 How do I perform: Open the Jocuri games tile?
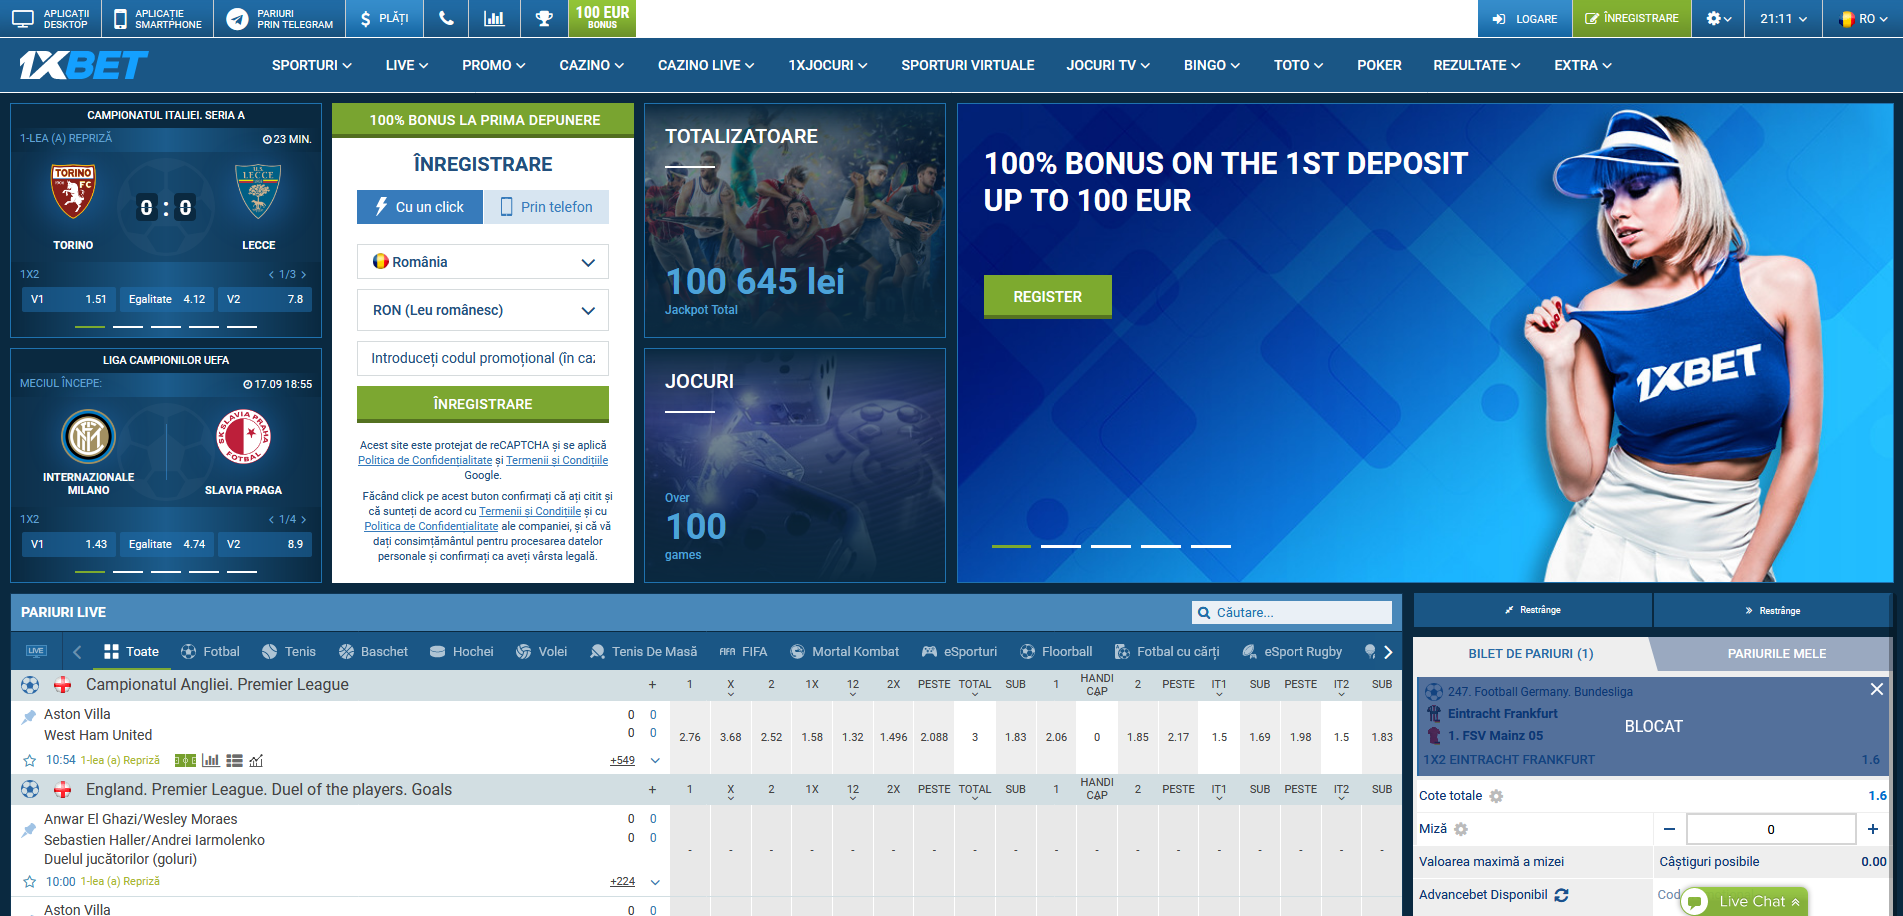pos(795,465)
